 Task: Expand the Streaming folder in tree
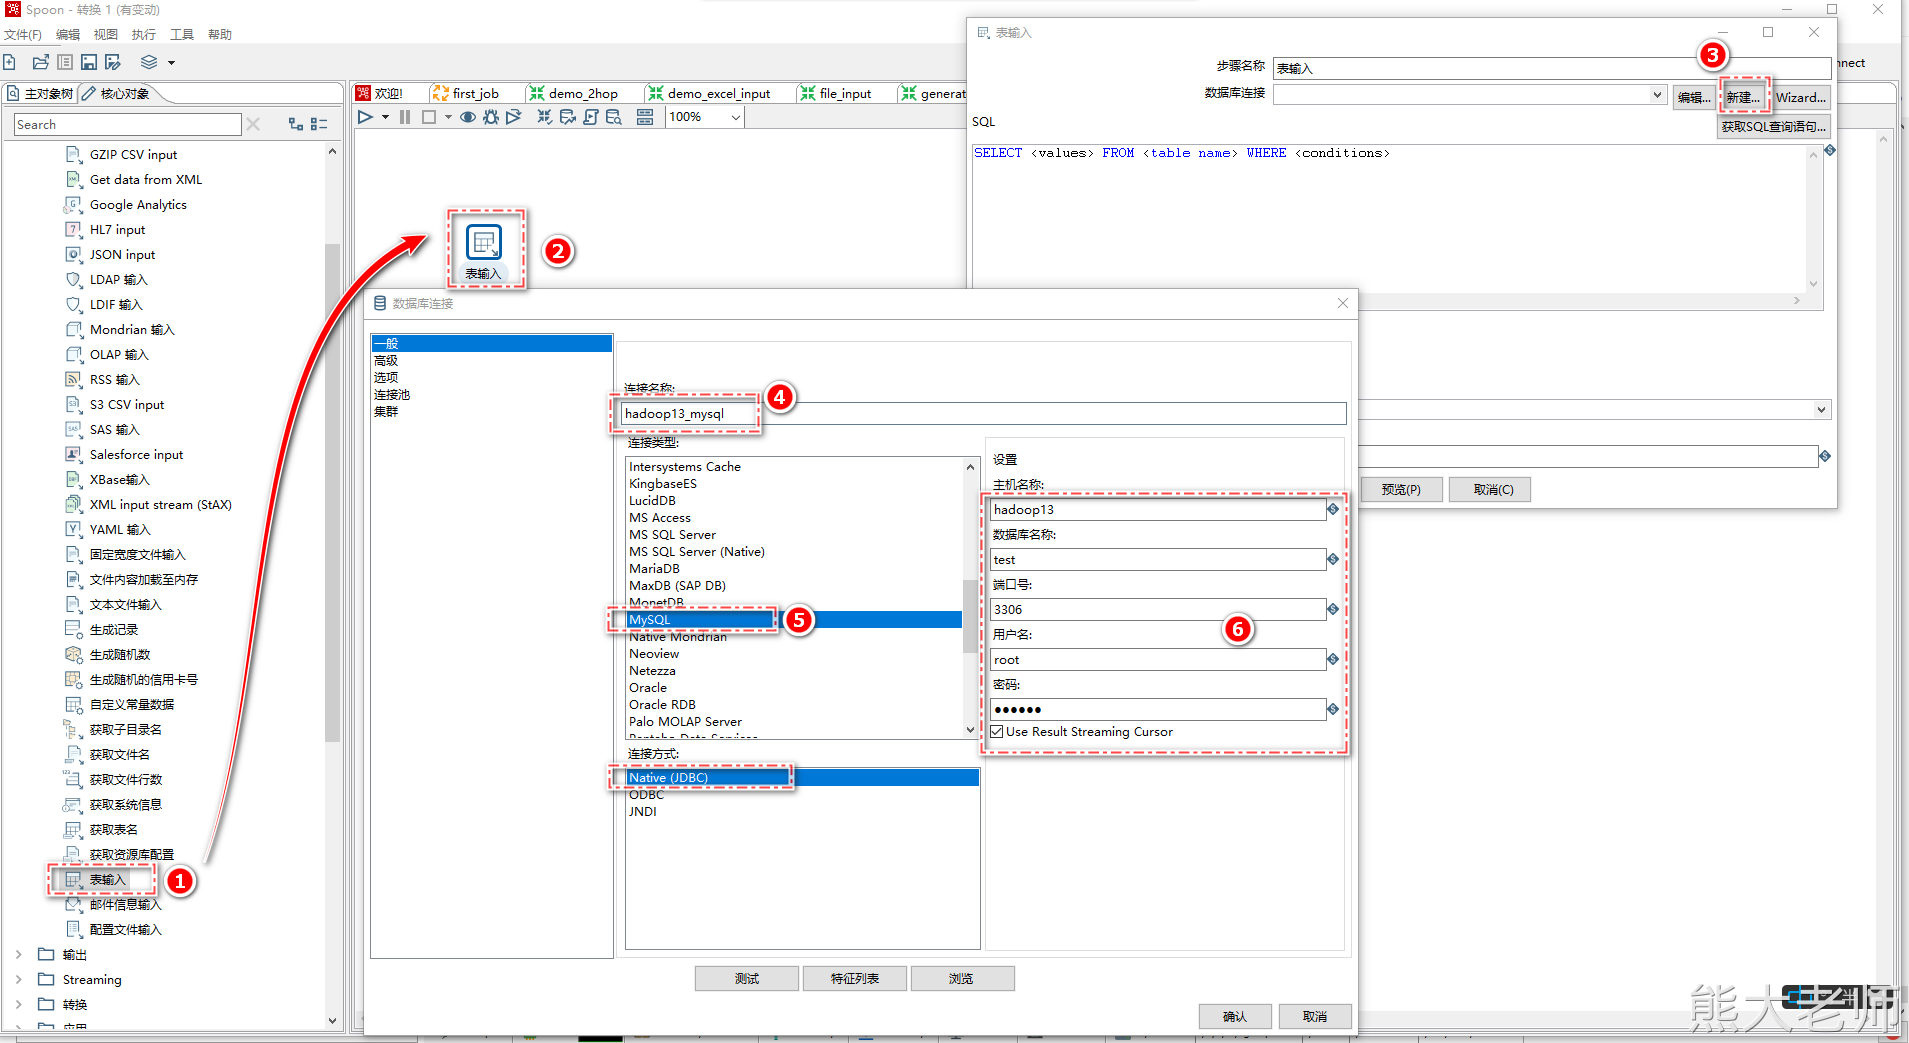(18, 980)
